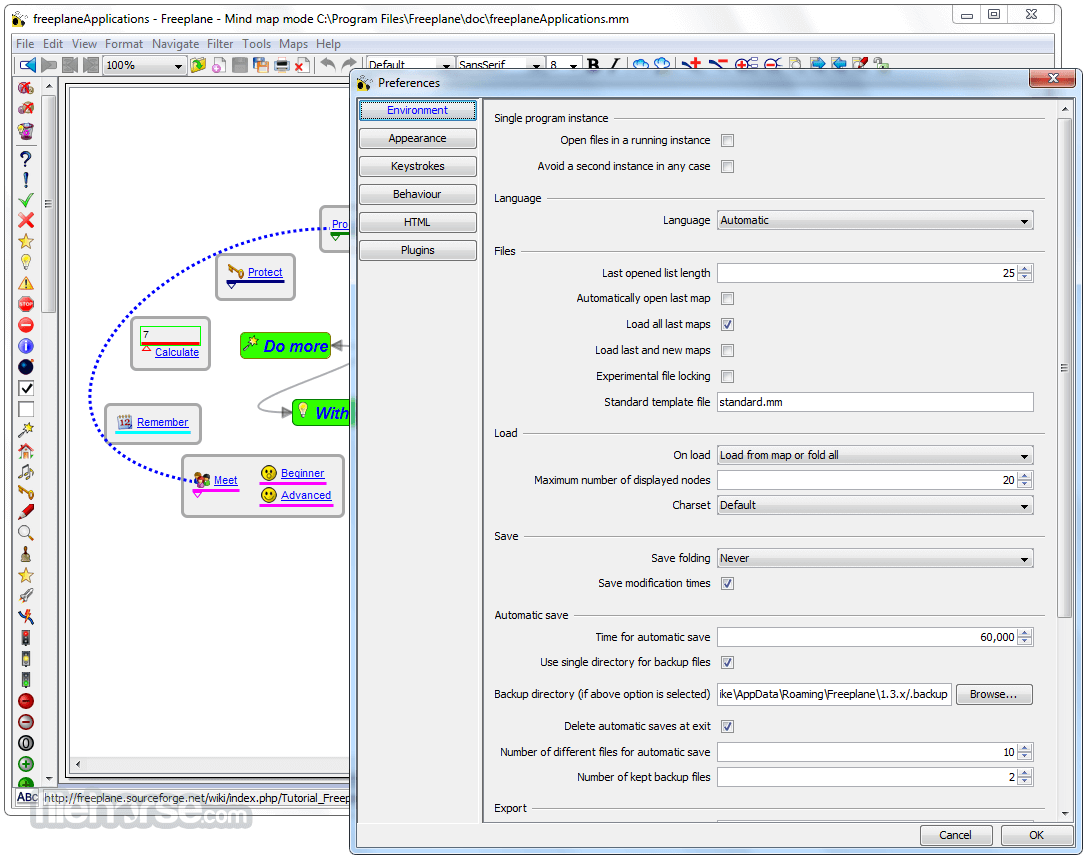
Task: Open the On load dropdown
Action: tap(875, 455)
